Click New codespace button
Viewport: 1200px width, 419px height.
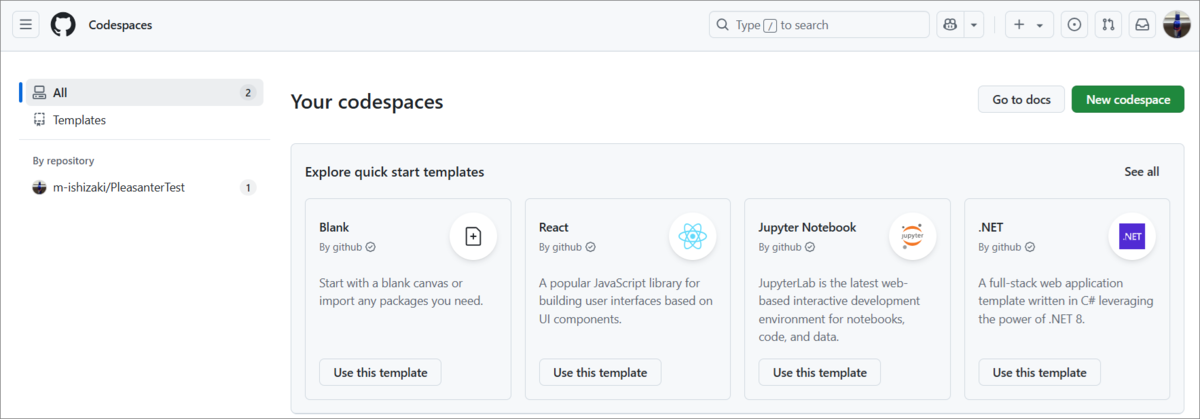pyautogui.click(x=1128, y=99)
